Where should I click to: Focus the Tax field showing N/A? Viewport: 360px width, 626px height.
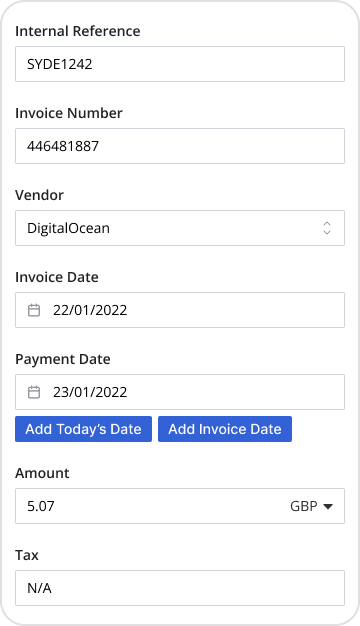(180, 588)
